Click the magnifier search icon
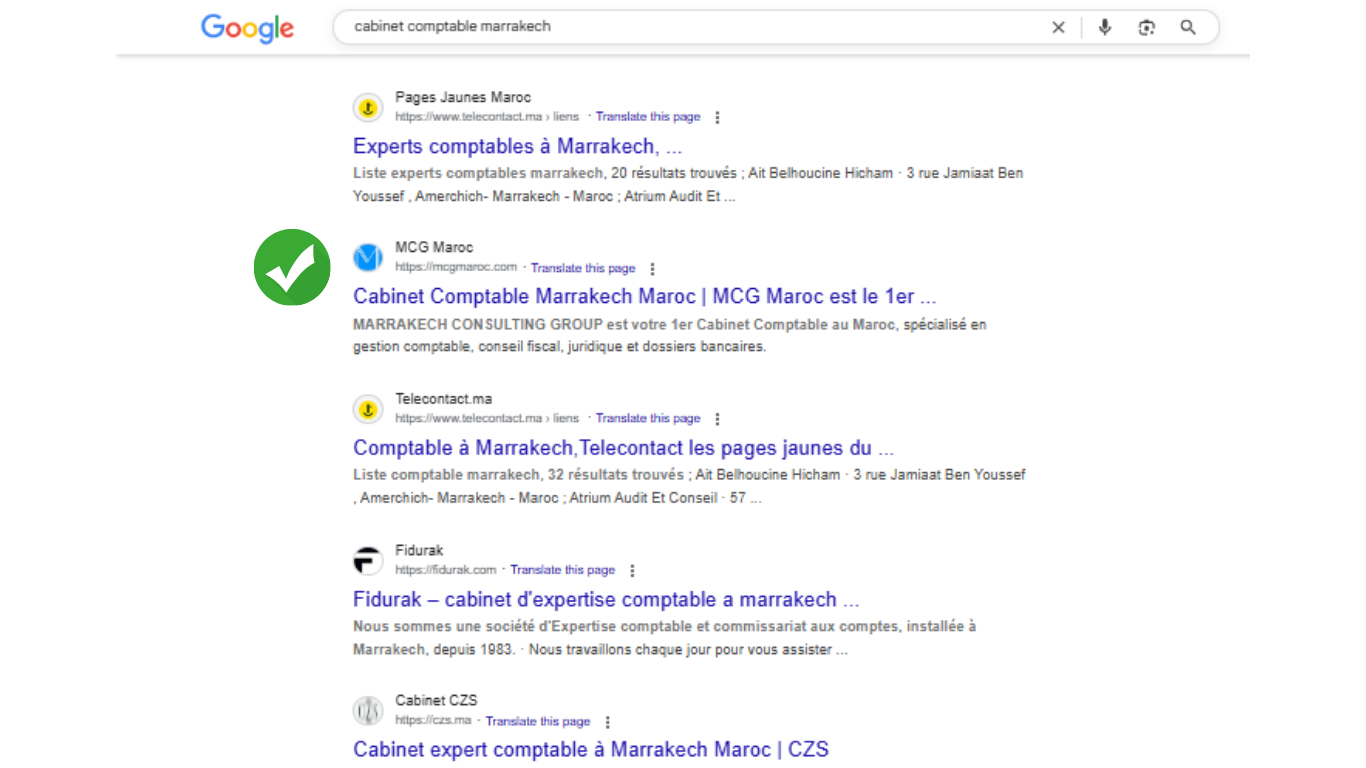The height and width of the screenshot is (768, 1366). pos(1188,27)
